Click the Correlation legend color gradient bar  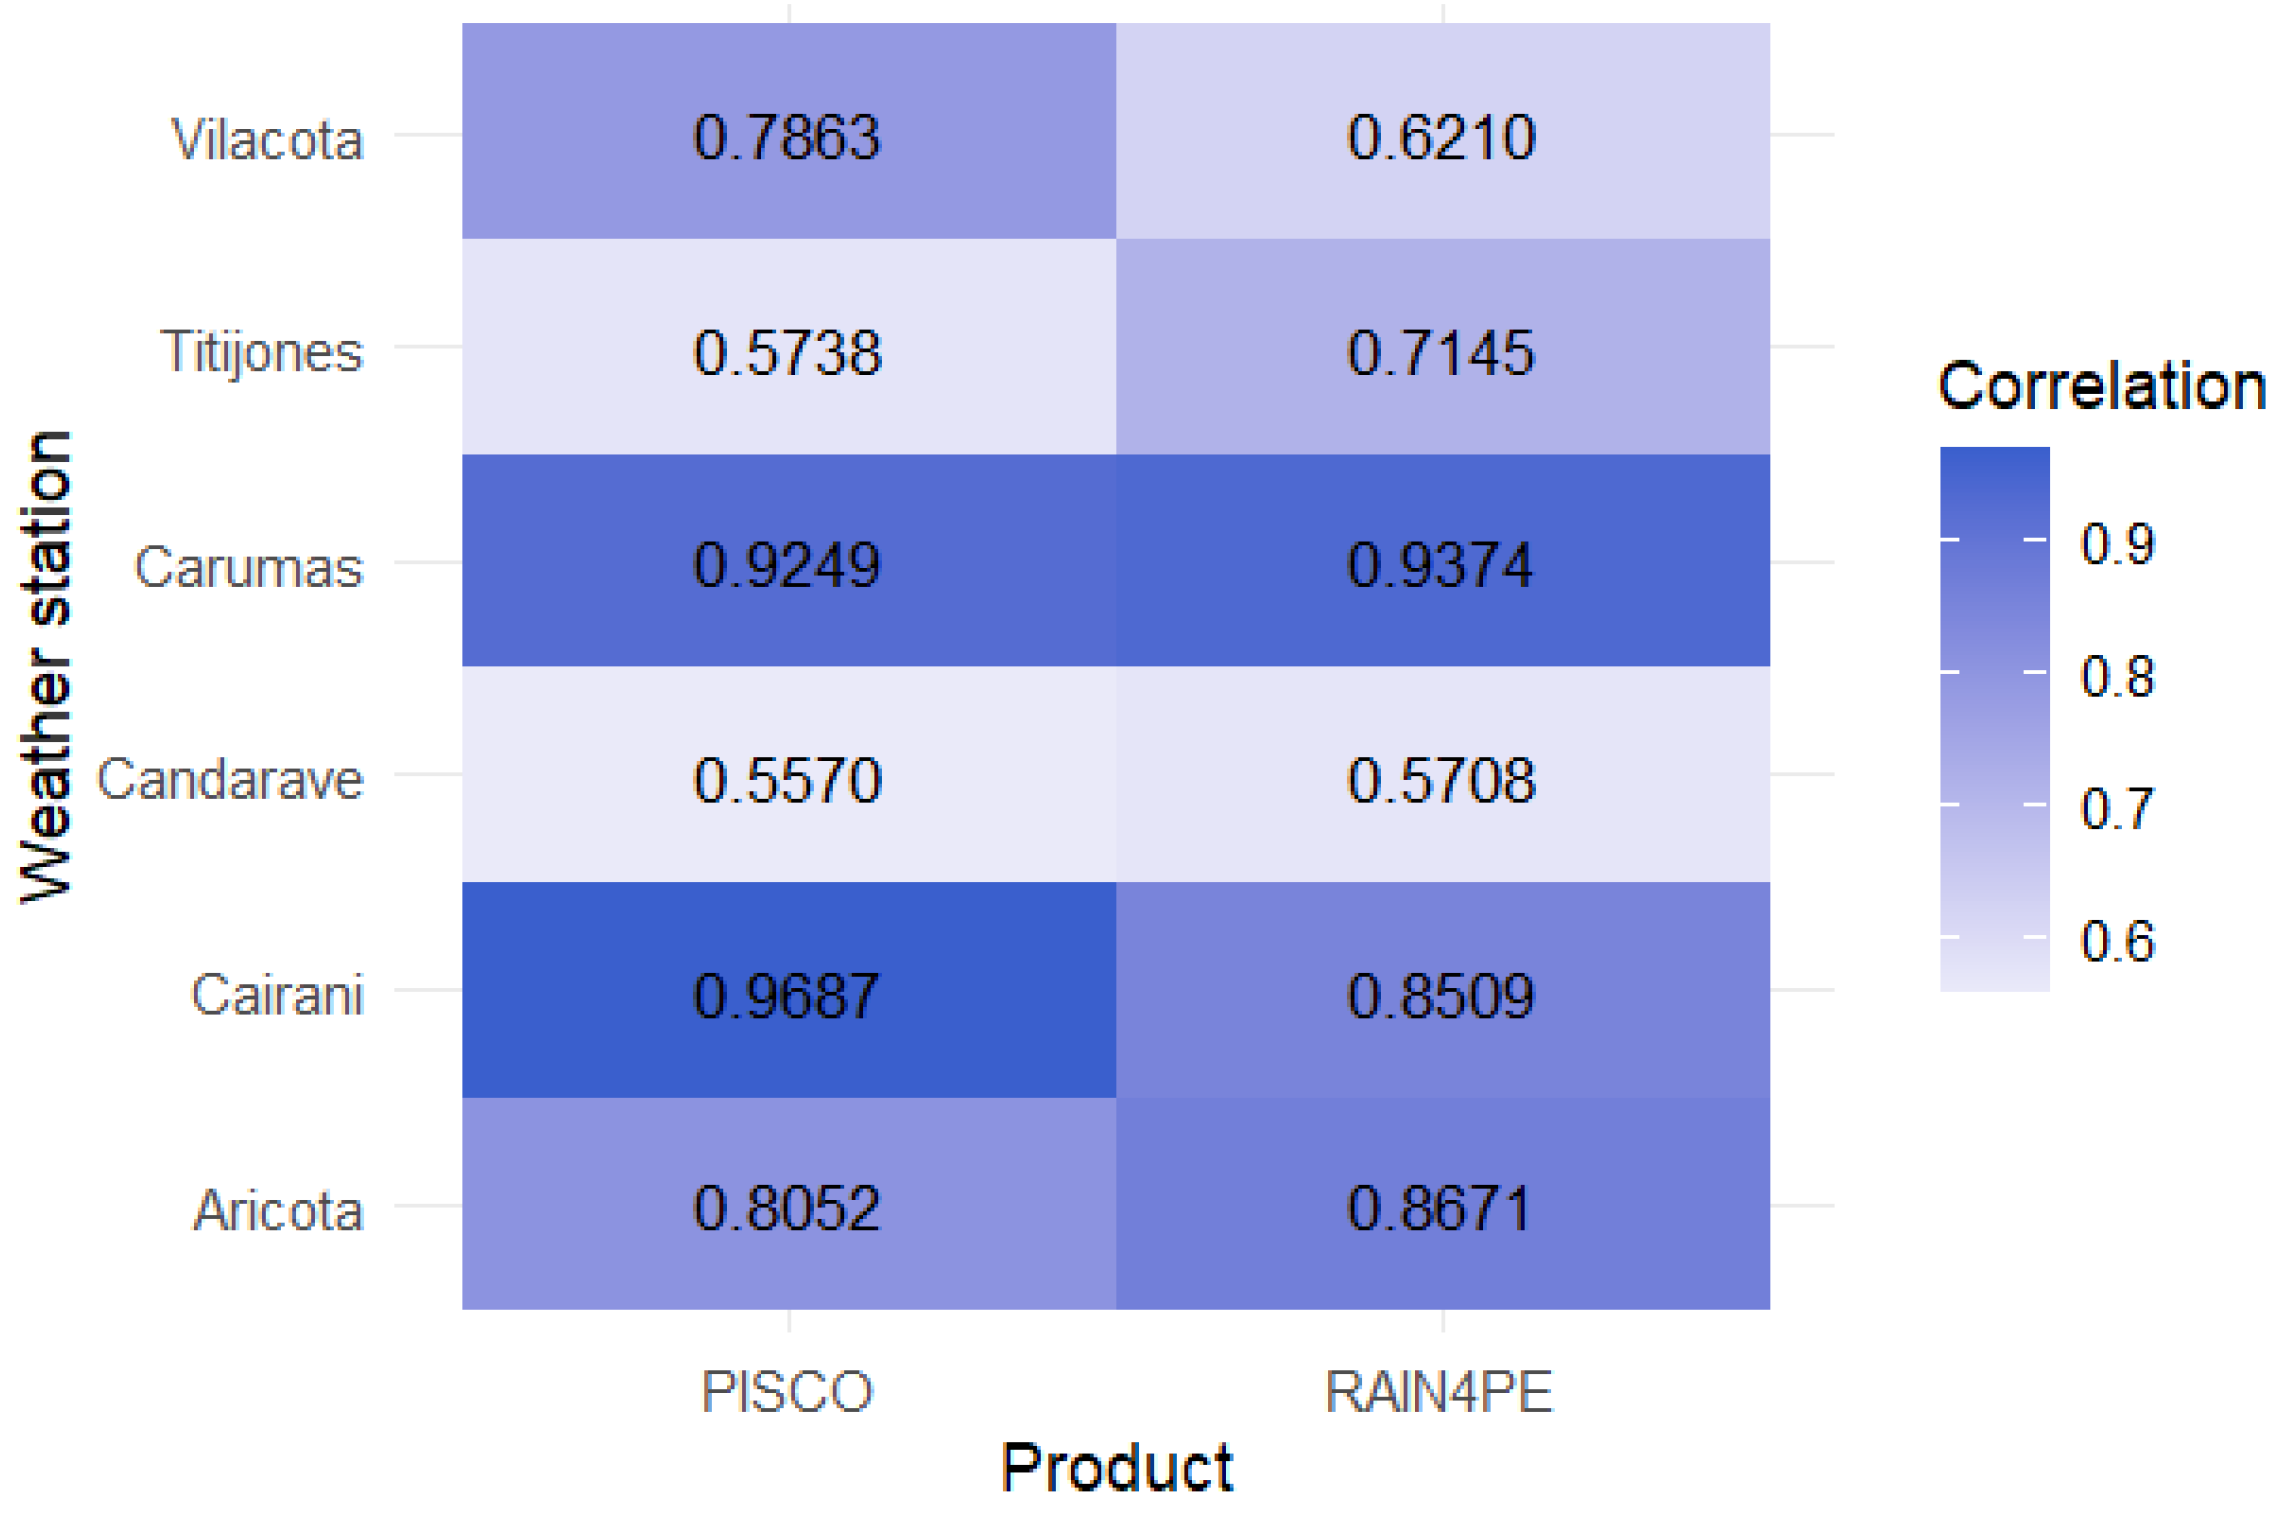tap(1994, 718)
